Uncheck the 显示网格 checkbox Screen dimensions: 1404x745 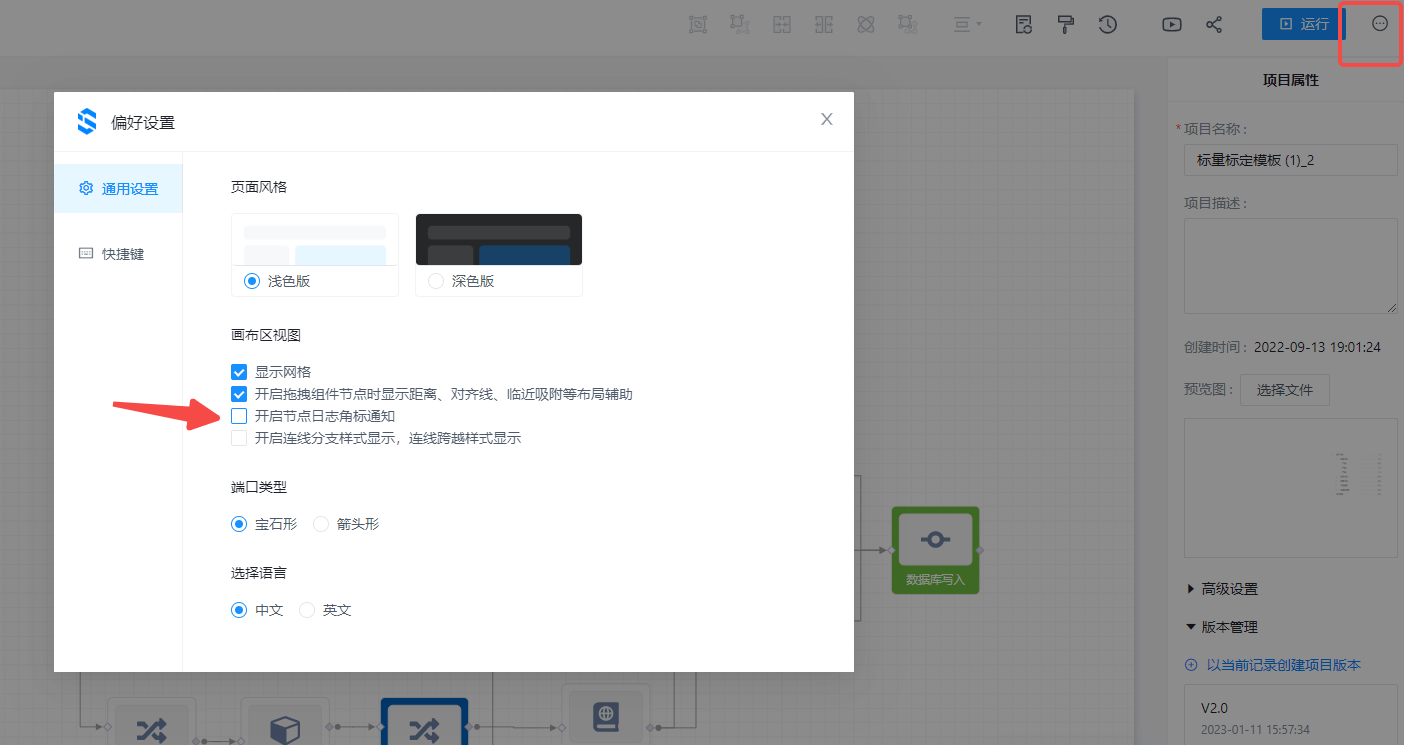(239, 372)
